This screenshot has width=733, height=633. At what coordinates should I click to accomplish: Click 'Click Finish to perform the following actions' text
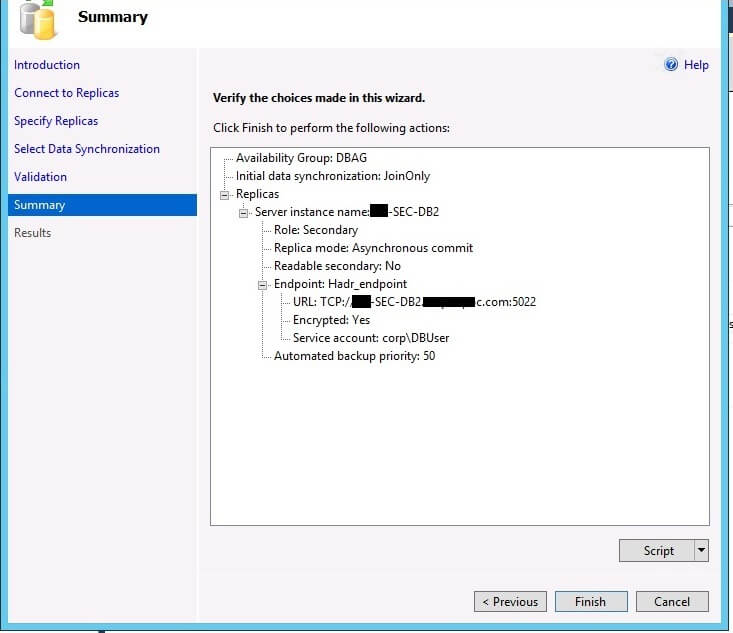331,128
